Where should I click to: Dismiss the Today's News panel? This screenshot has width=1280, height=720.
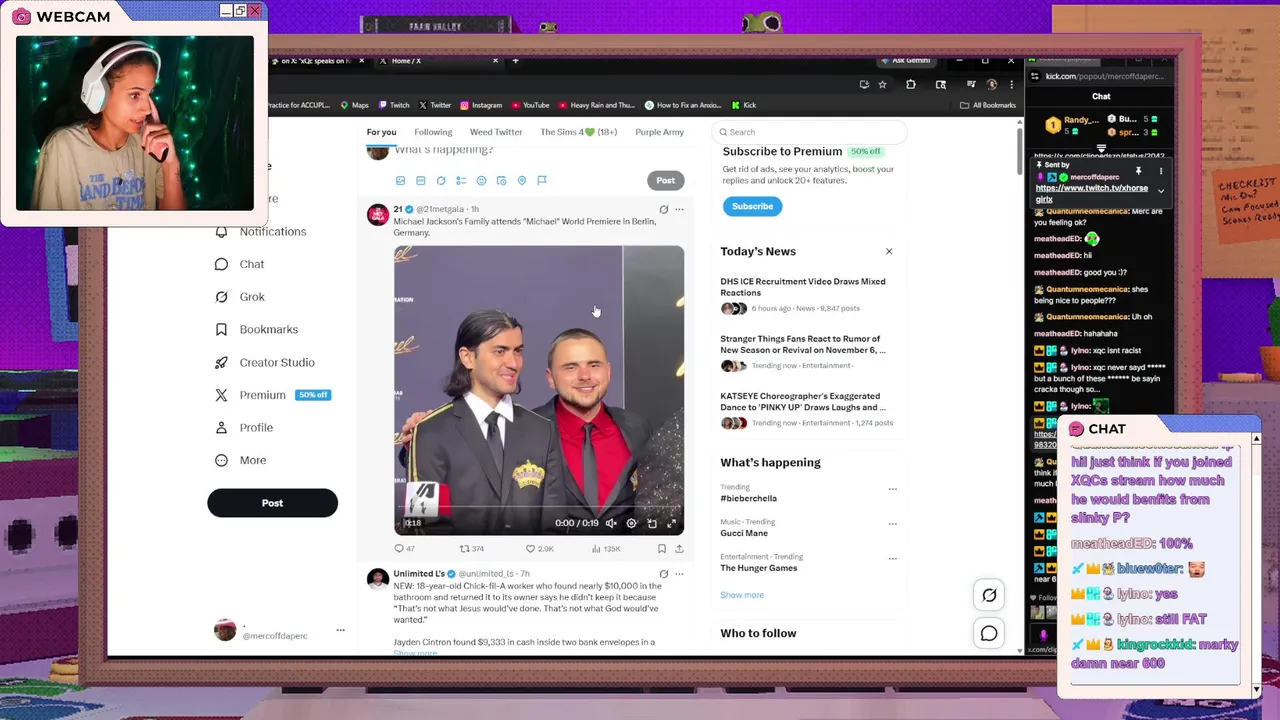[889, 251]
